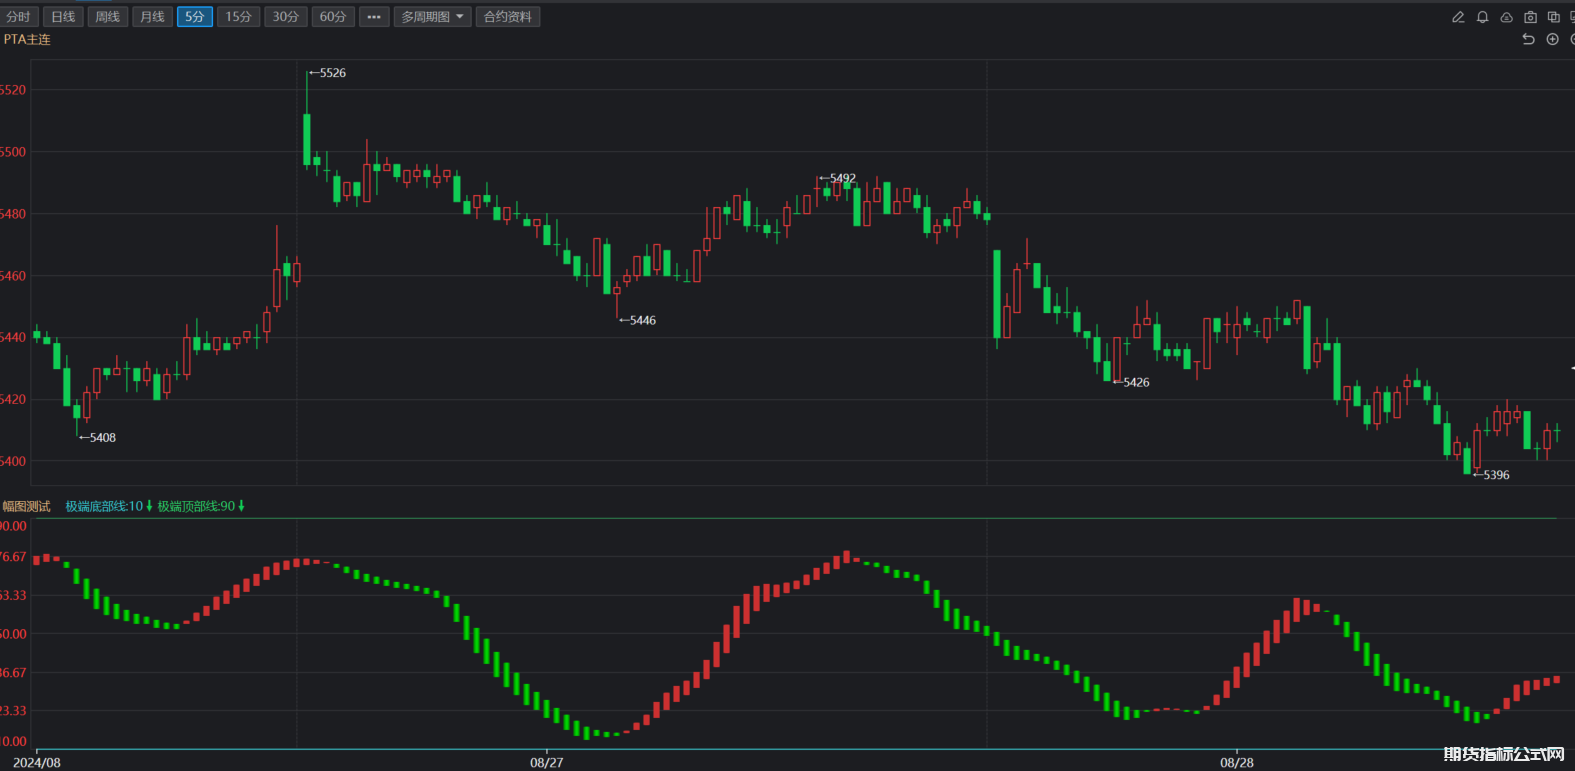Click the overlapping windows icon

click(x=1553, y=17)
